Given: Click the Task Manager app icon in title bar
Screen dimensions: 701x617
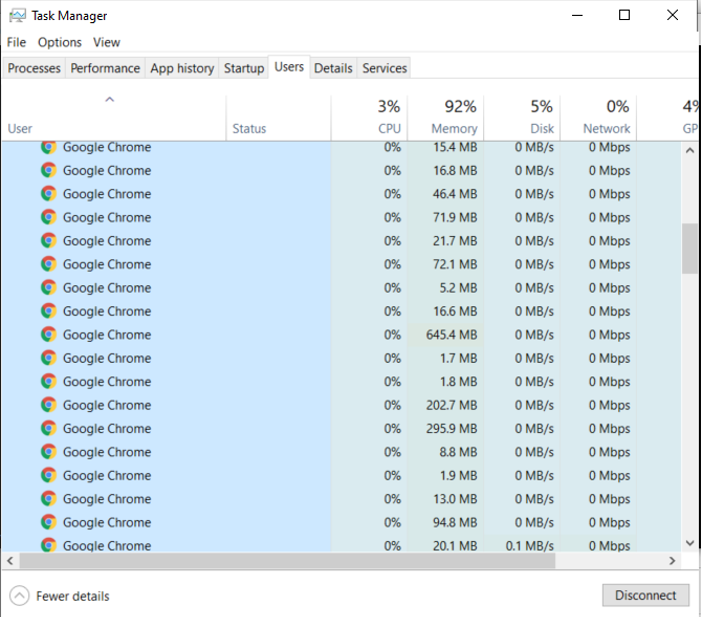Looking at the screenshot, I should pyautogui.click(x=17, y=16).
